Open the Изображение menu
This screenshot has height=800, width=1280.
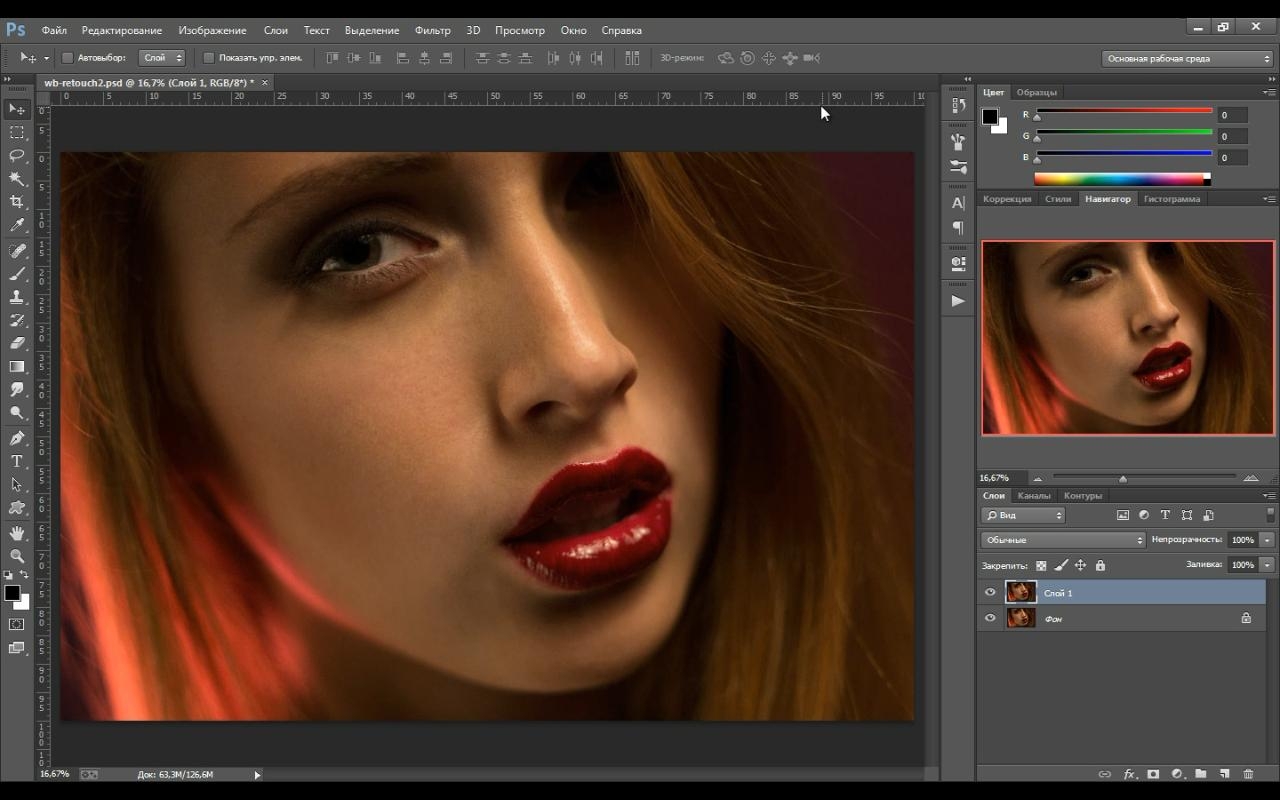coord(212,30)
